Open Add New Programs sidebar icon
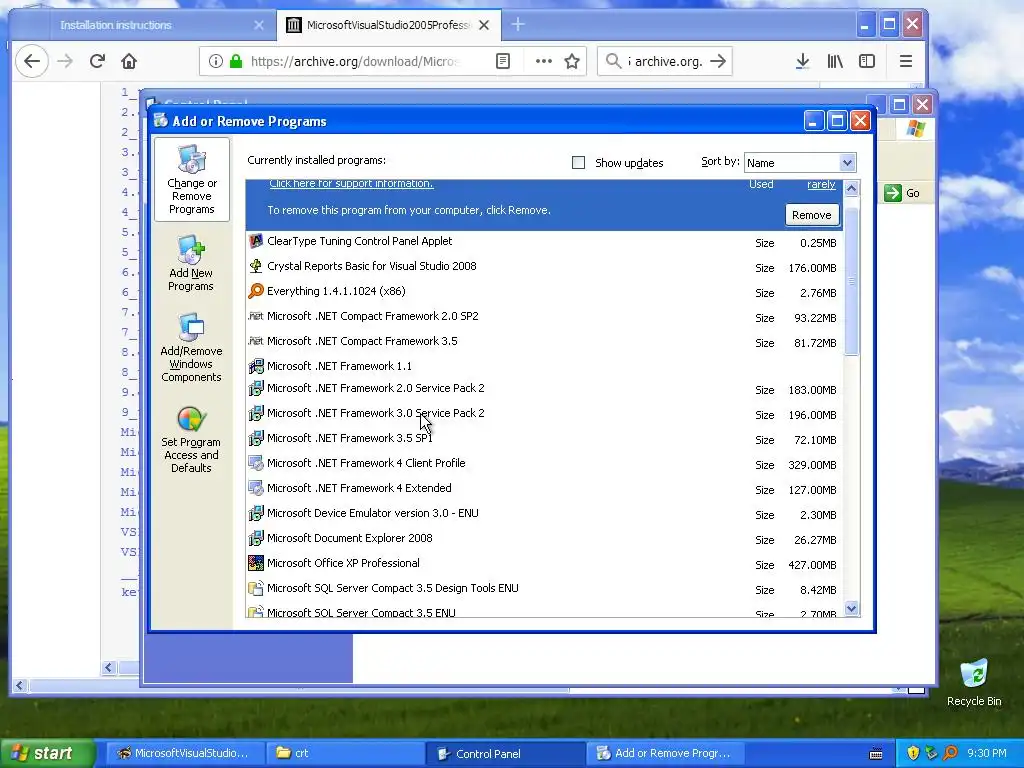 click(x=191, y=250)
